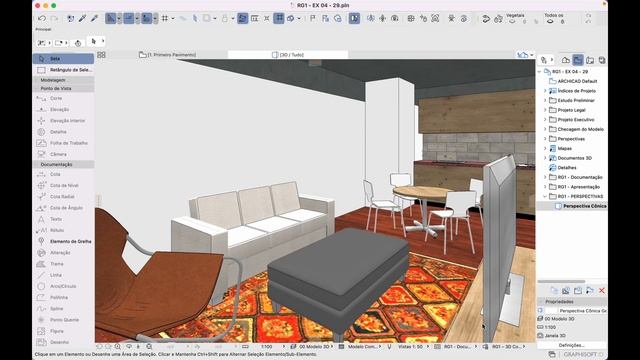Click the view name field Perspectiva Cônica
Image resolution: width=640 pixels, height=360 pixels.
[582, 311]
